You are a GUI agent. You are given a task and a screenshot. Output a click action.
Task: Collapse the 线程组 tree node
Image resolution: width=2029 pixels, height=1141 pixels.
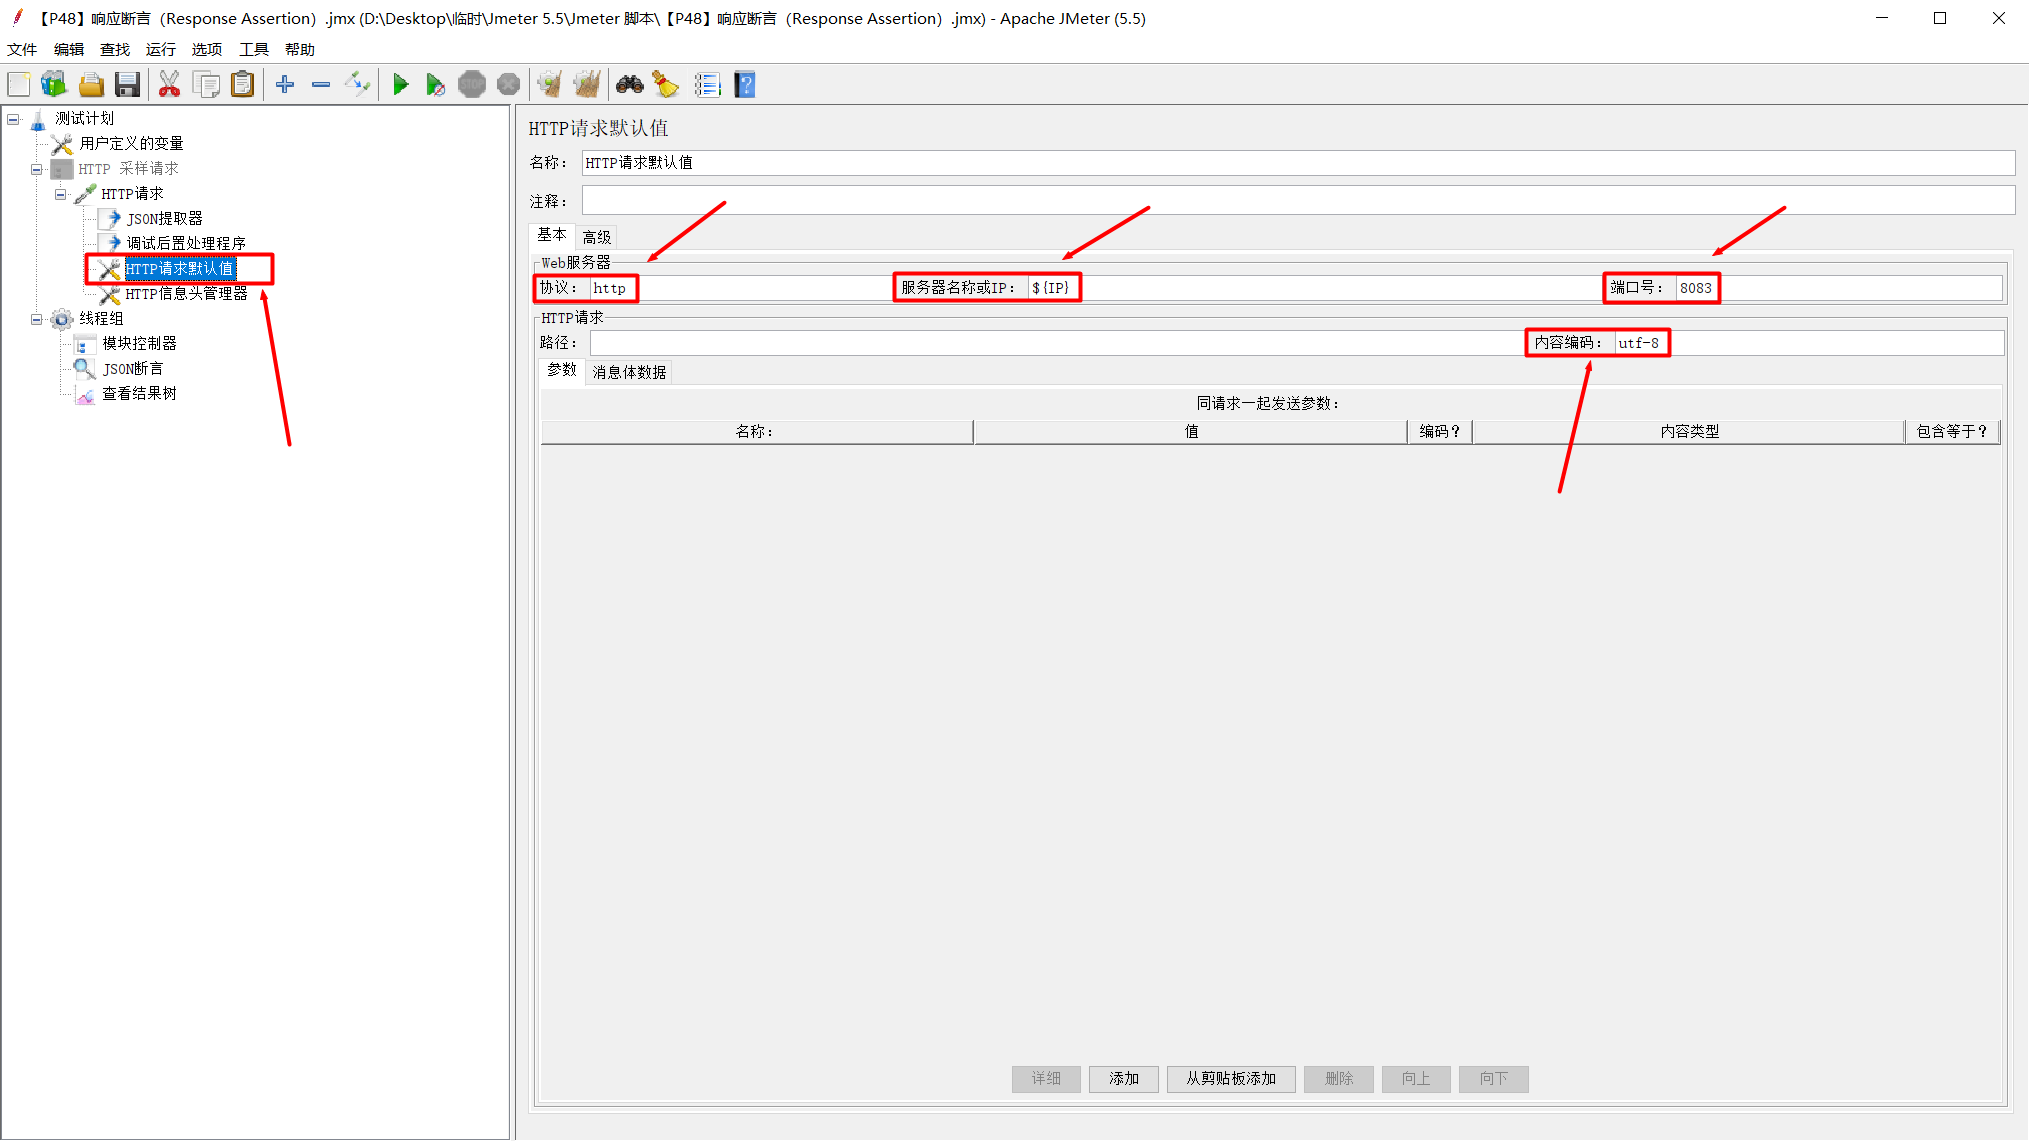coord(37,319)
